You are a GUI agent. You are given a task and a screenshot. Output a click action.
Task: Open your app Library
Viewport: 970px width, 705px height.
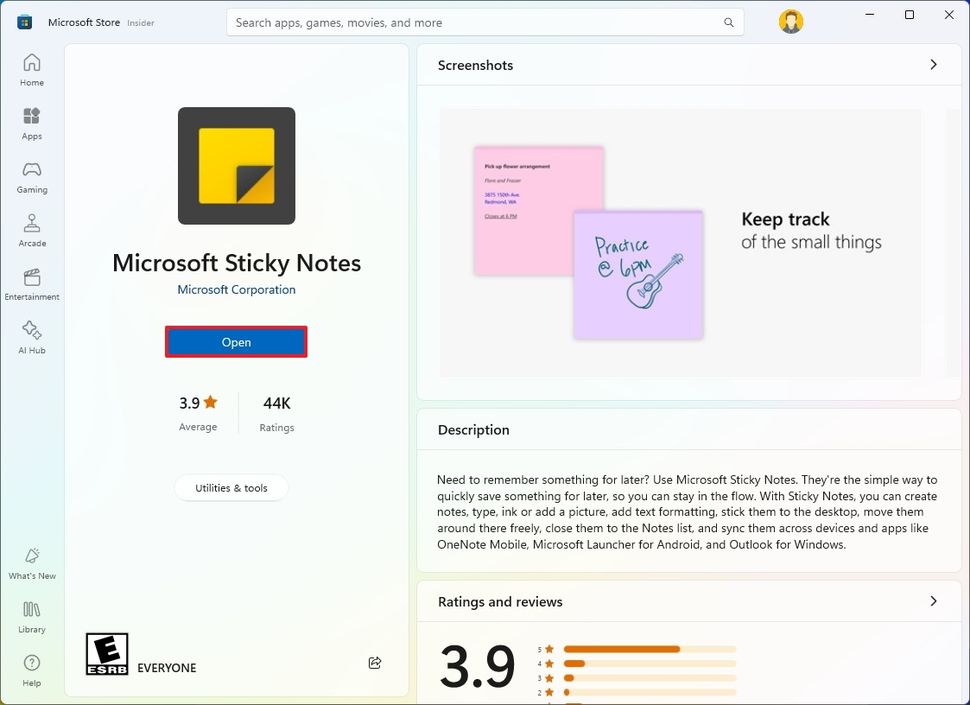tap(31, 615)
